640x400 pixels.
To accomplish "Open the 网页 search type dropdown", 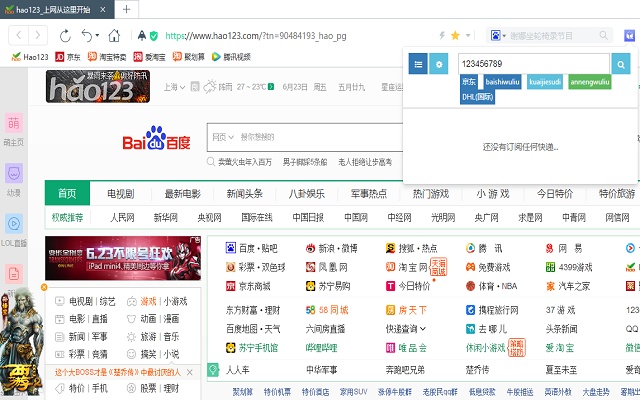I will click(223, 137).
